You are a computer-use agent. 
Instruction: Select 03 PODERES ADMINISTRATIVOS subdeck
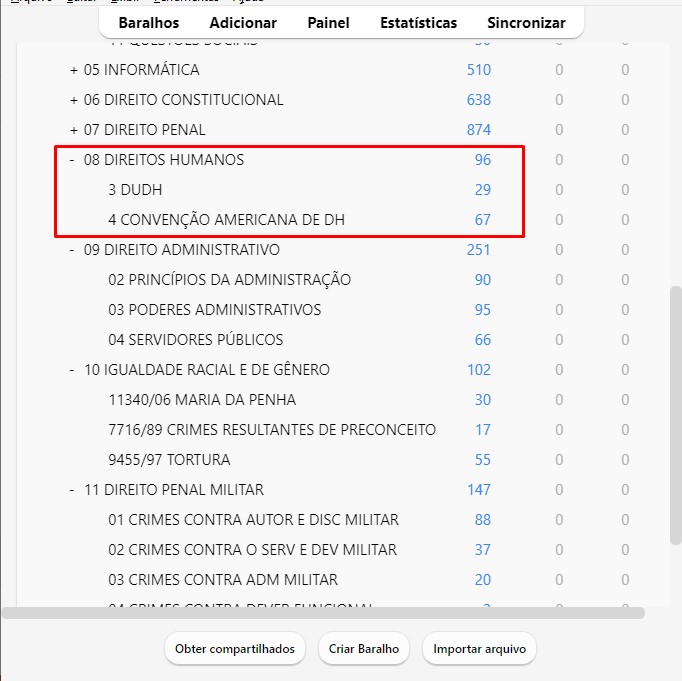214,310
